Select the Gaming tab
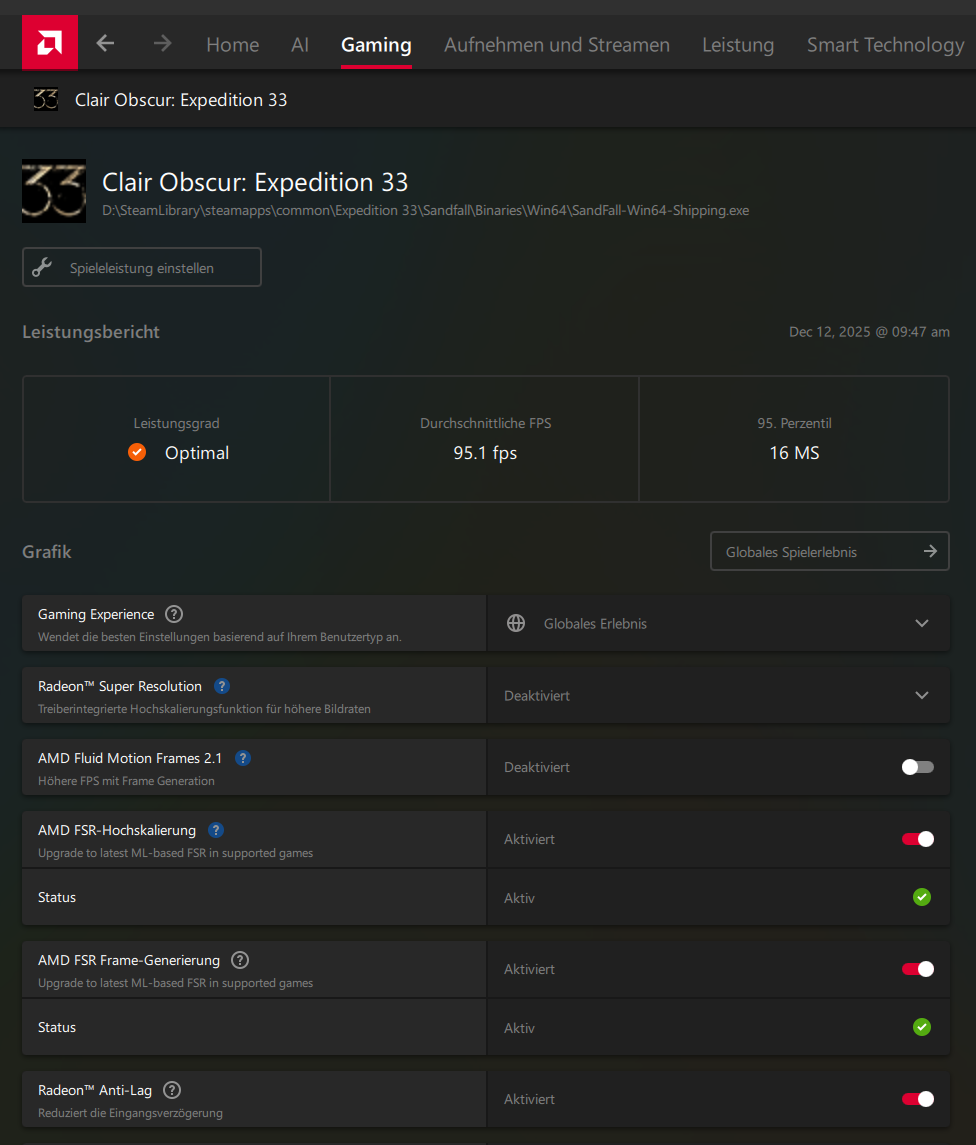The width and height of the screenshot is (976, 1145). click(x=376, y=45)
